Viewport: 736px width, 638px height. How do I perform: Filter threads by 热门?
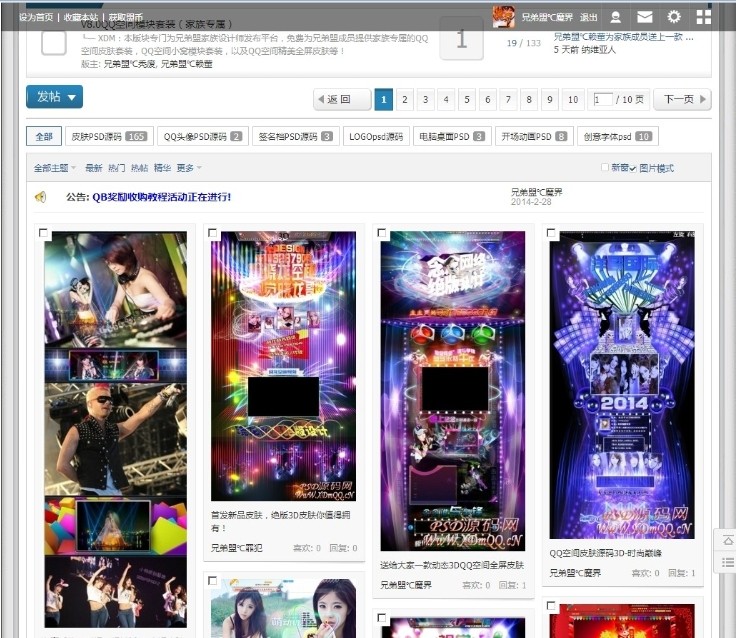tap(116, 168)
